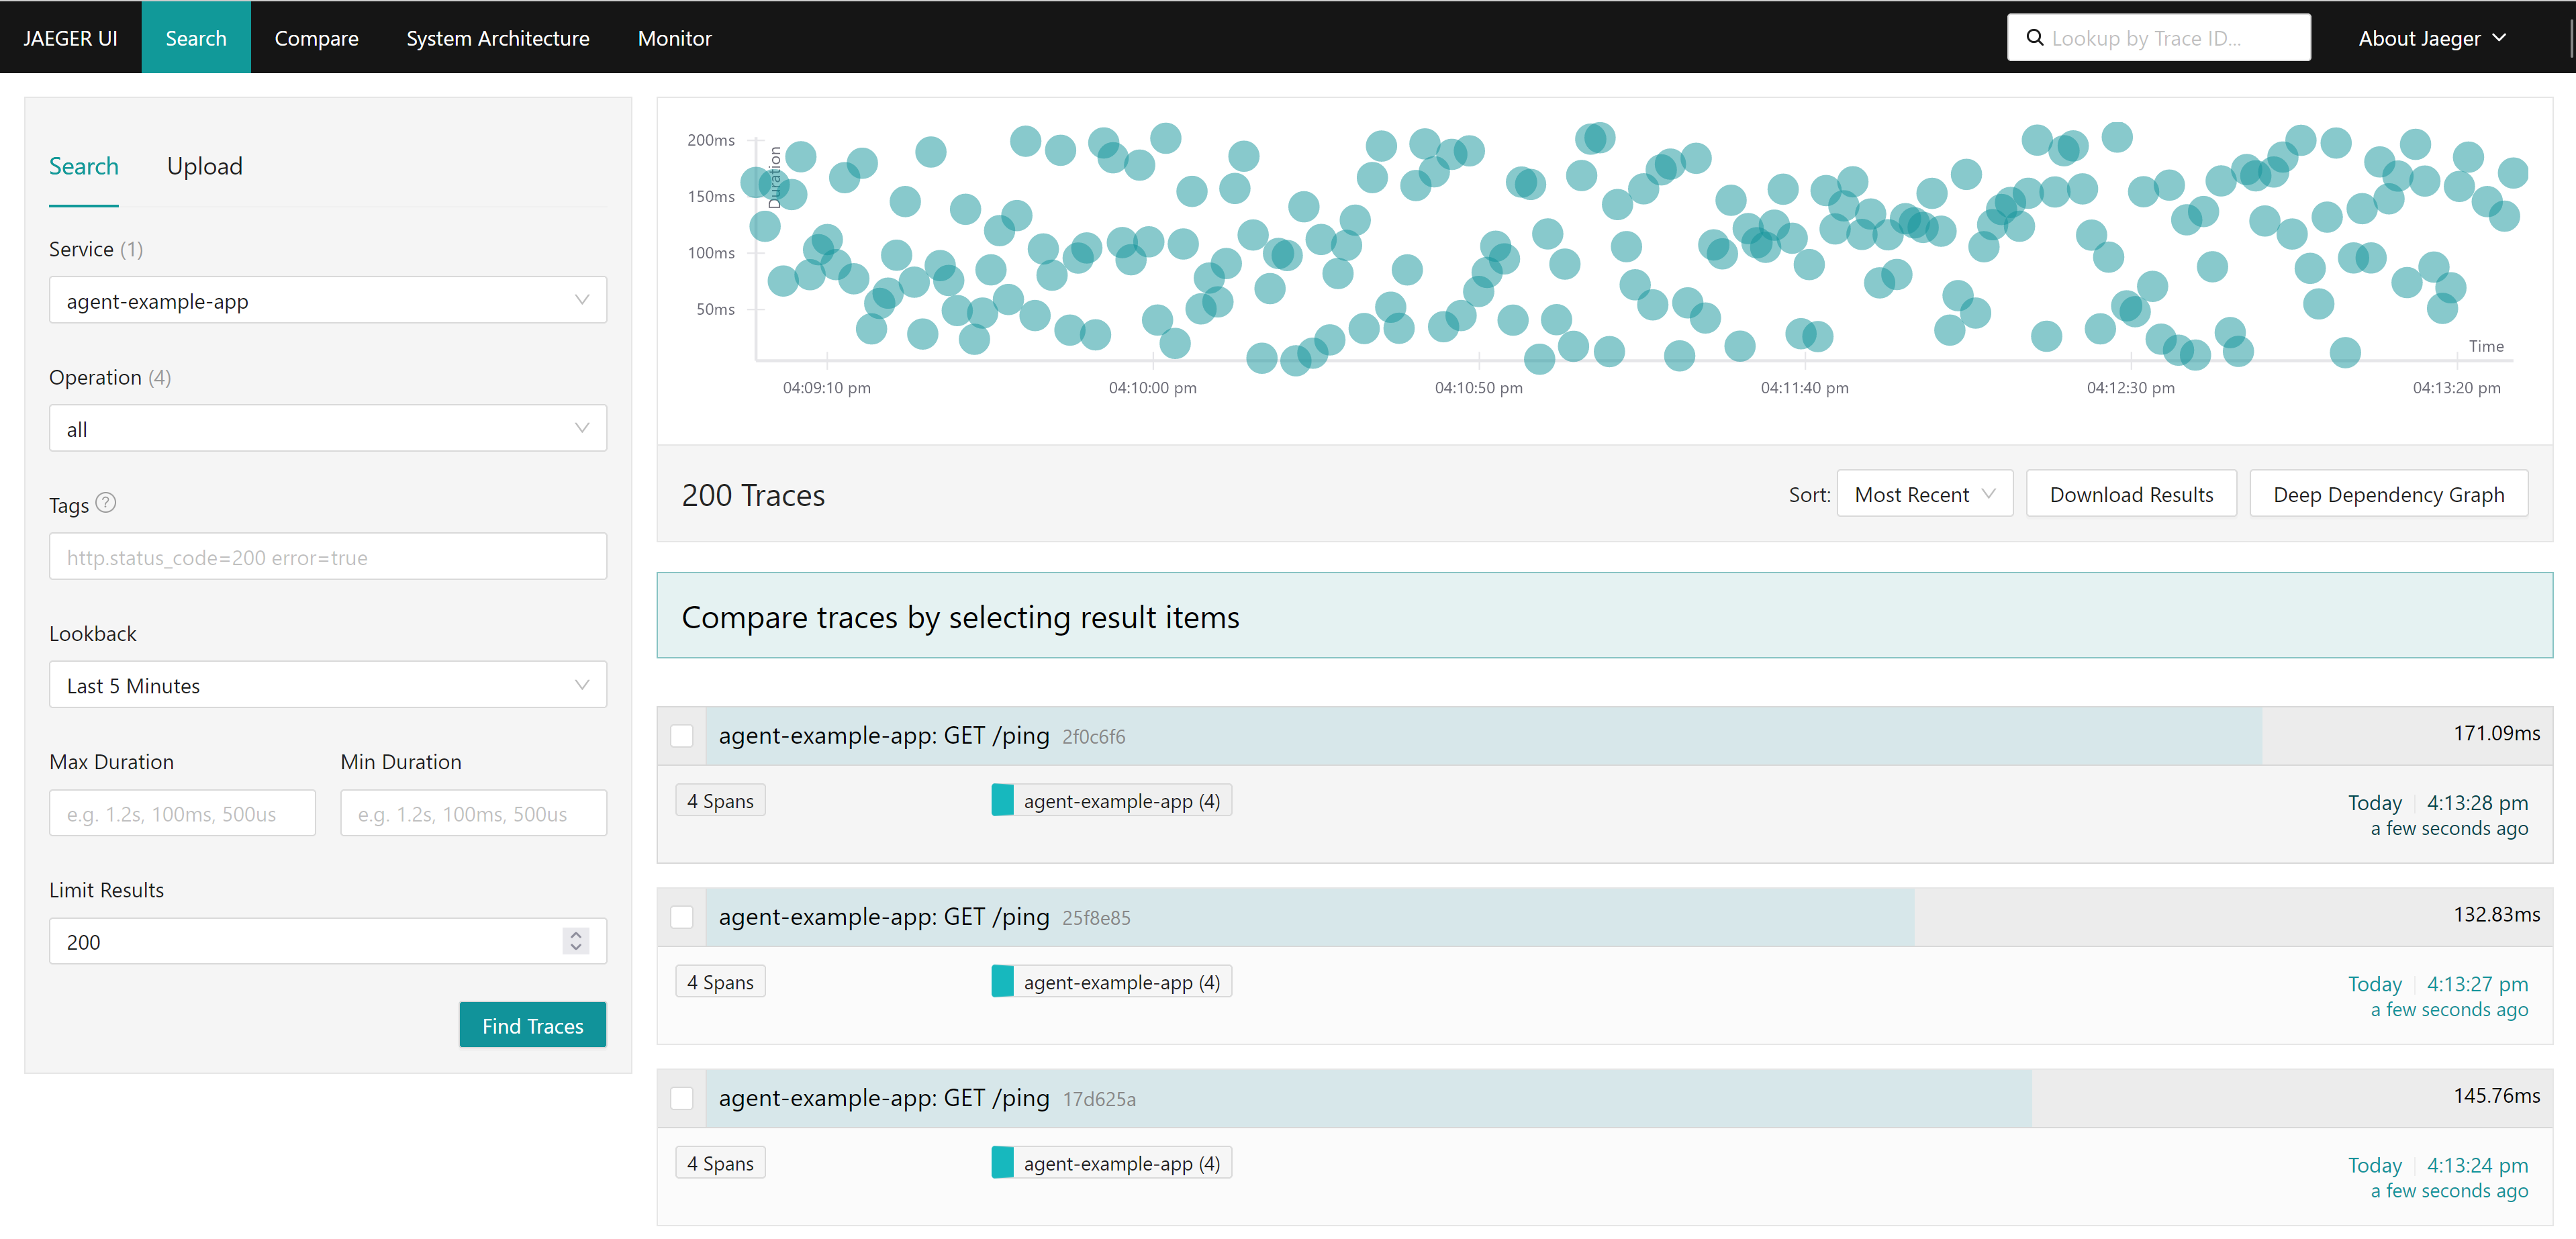The image size is (2576, 1239).
Task: Click the JAEGER UI logo
Action: [x=70, y=38]
